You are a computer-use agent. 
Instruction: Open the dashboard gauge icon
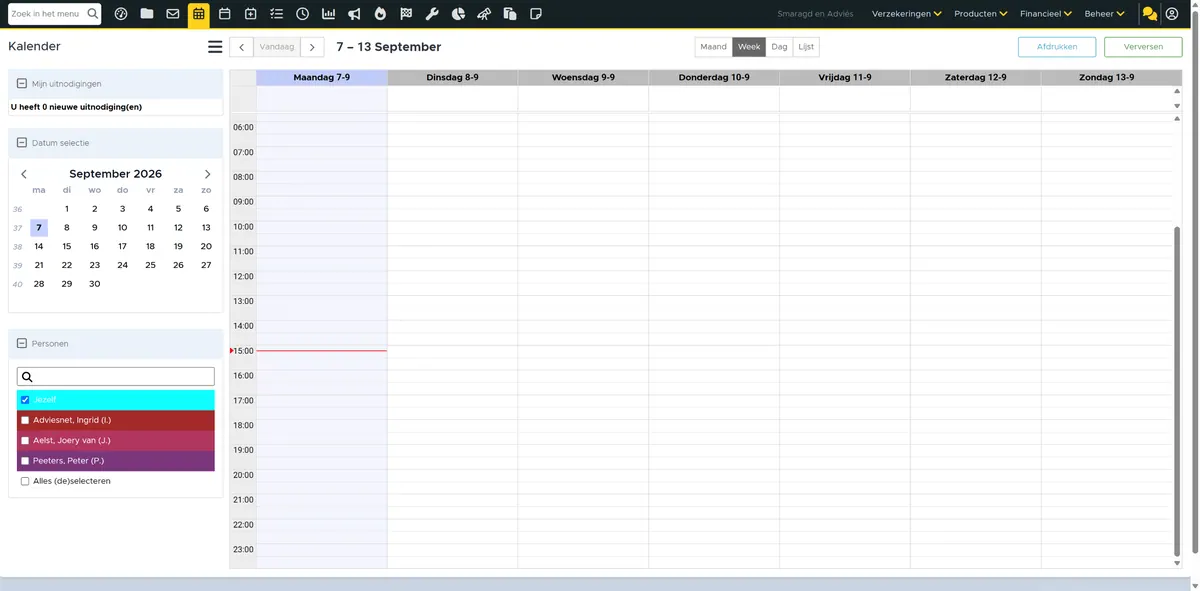[x=121, y=14]
